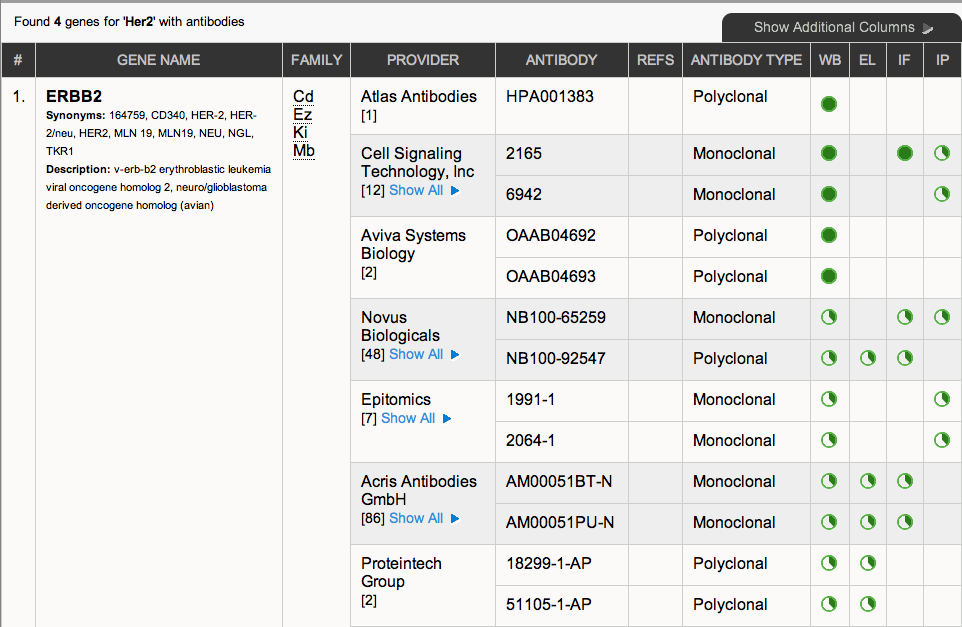Image resolution: width=962 pixels, height=627 pixels.
Task: Open the ERBB2 gene name
Action: click(74, 97)
